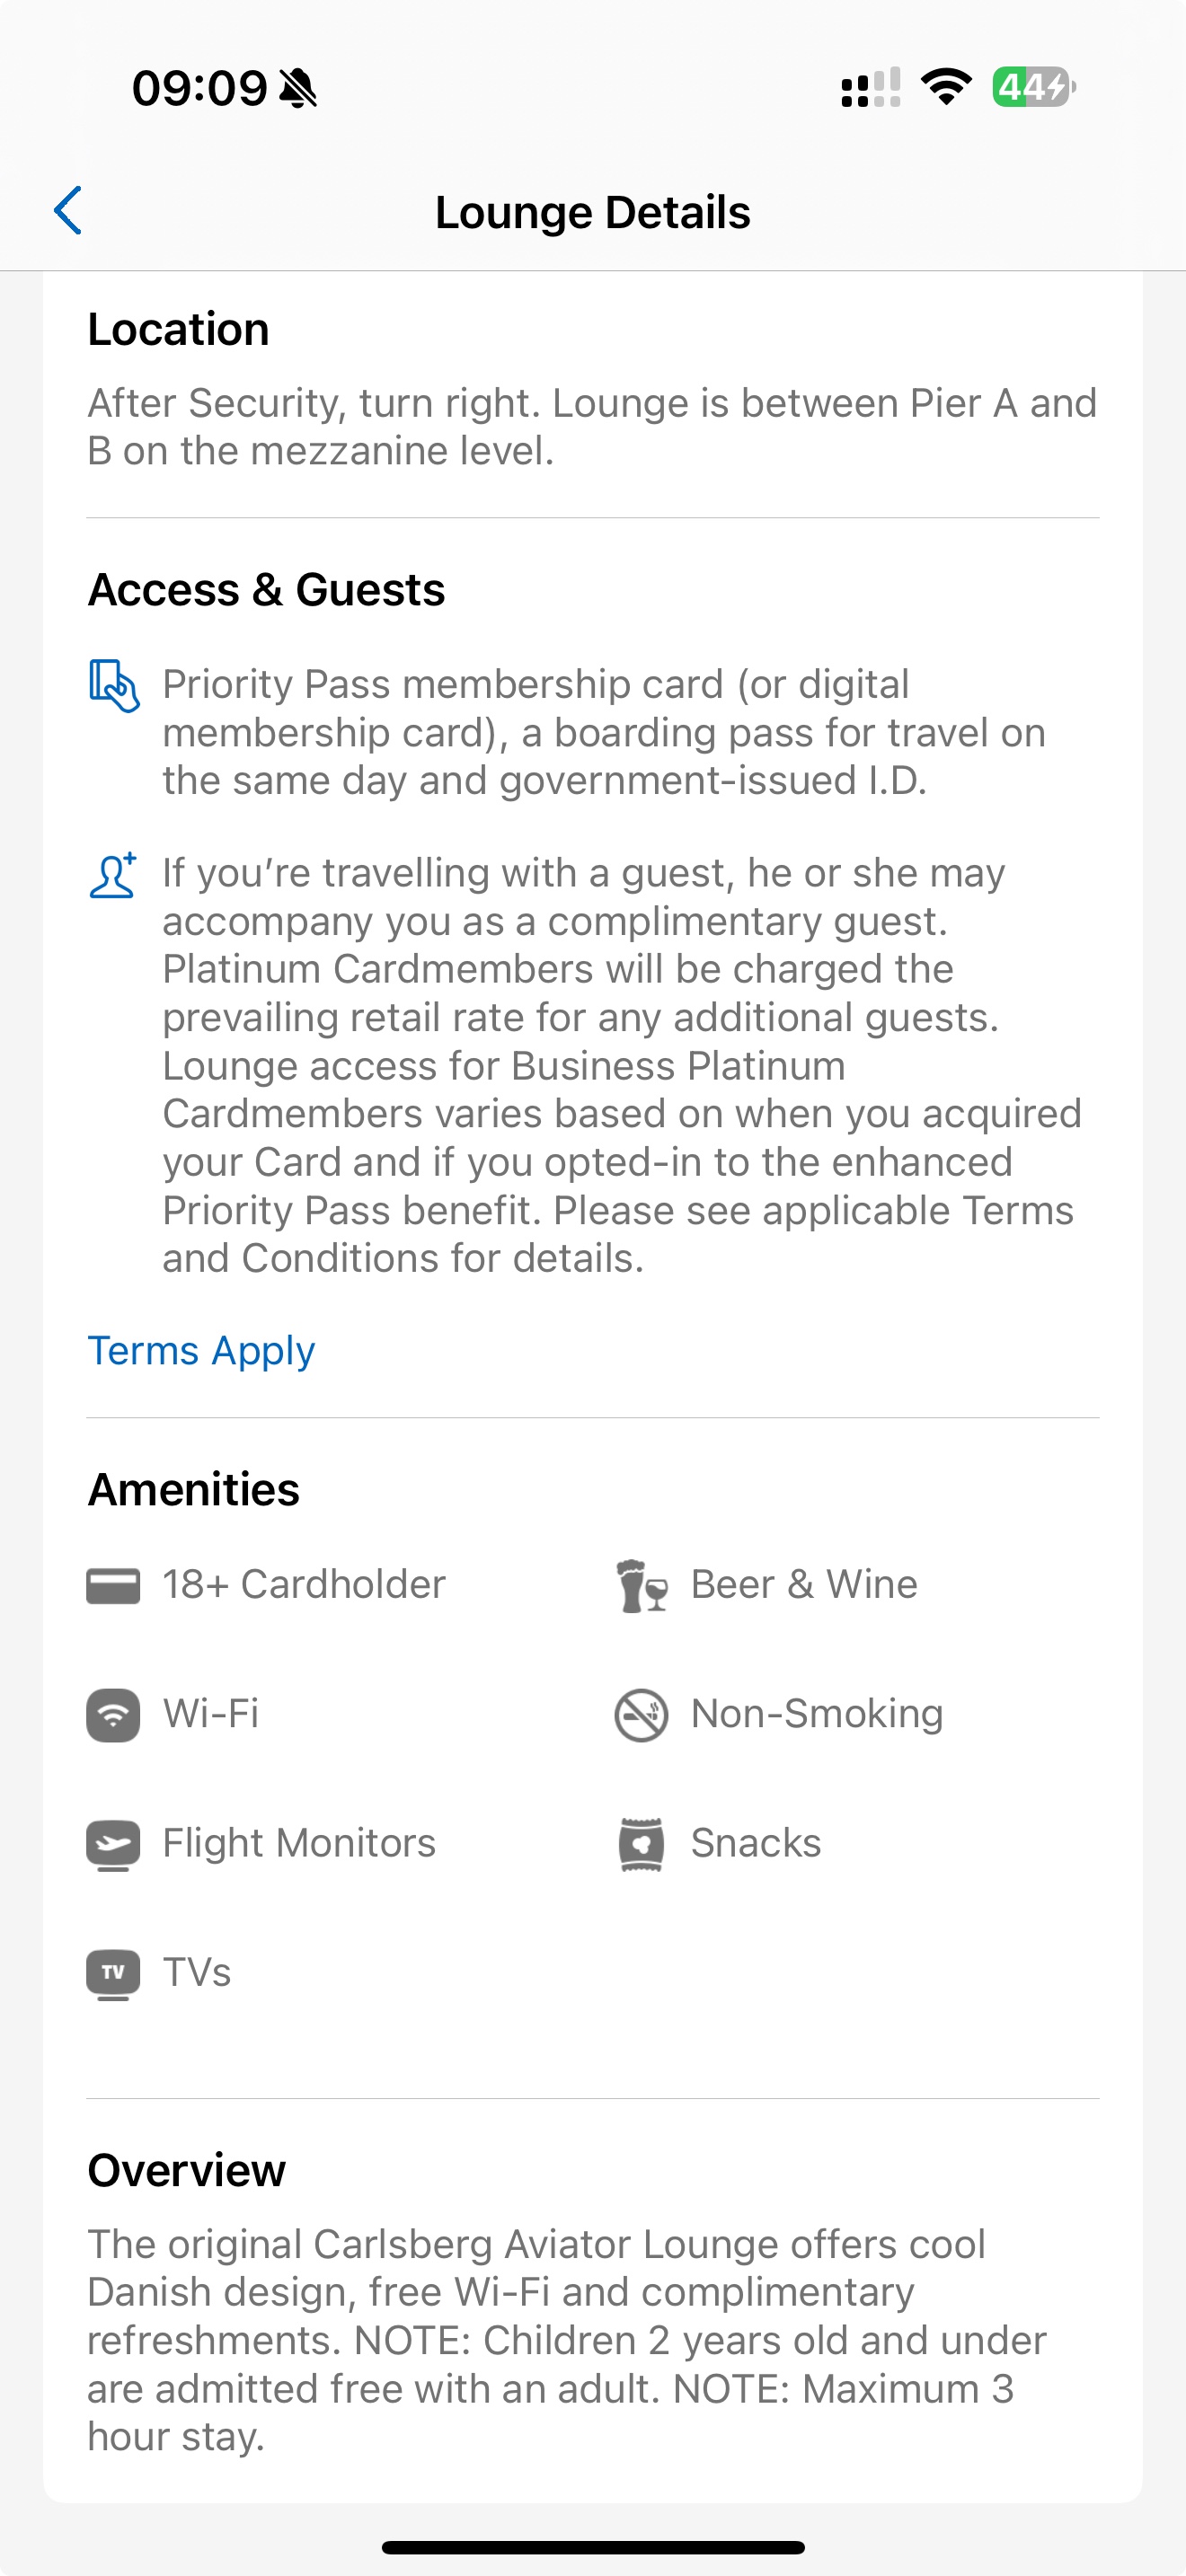The height and width of the screenshot is (2576, 1186).
Task: Tap the Lounge Details title
Action: 593,212
